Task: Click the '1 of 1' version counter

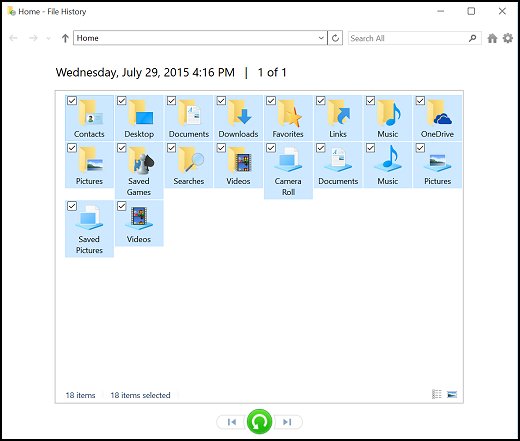Action: (272, 72)
